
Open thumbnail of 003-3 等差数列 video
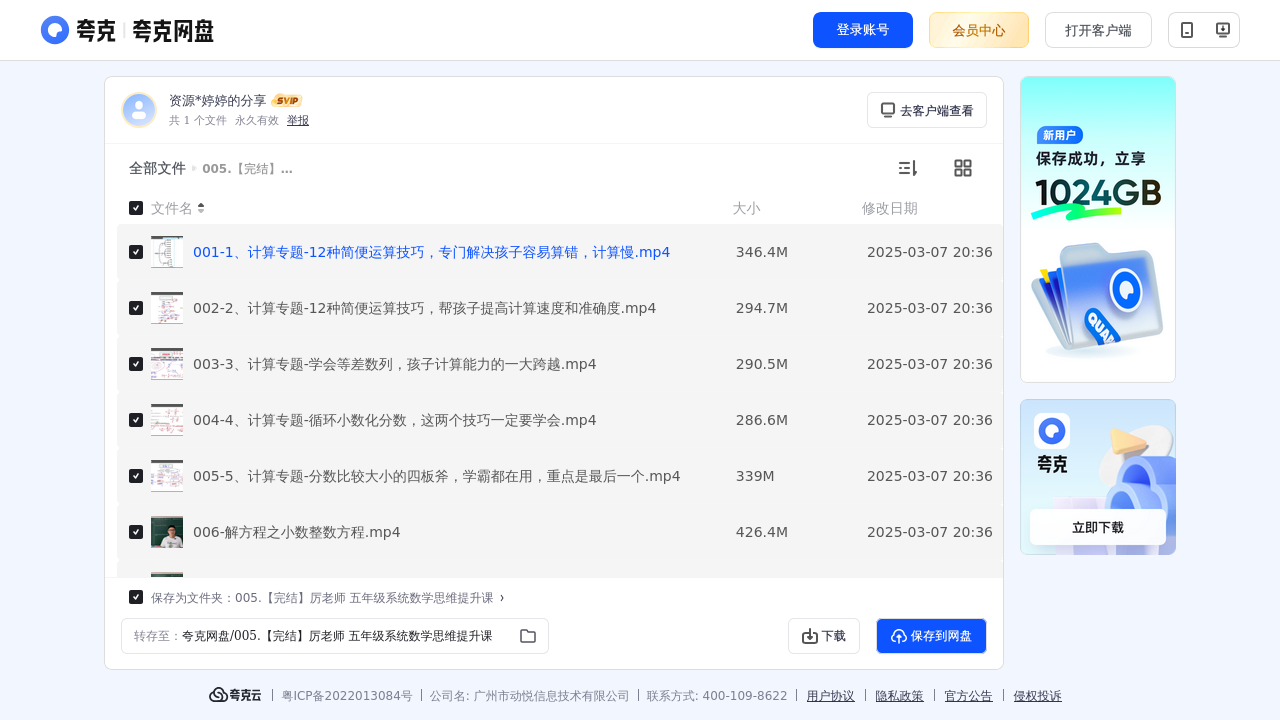coord(167,364)
